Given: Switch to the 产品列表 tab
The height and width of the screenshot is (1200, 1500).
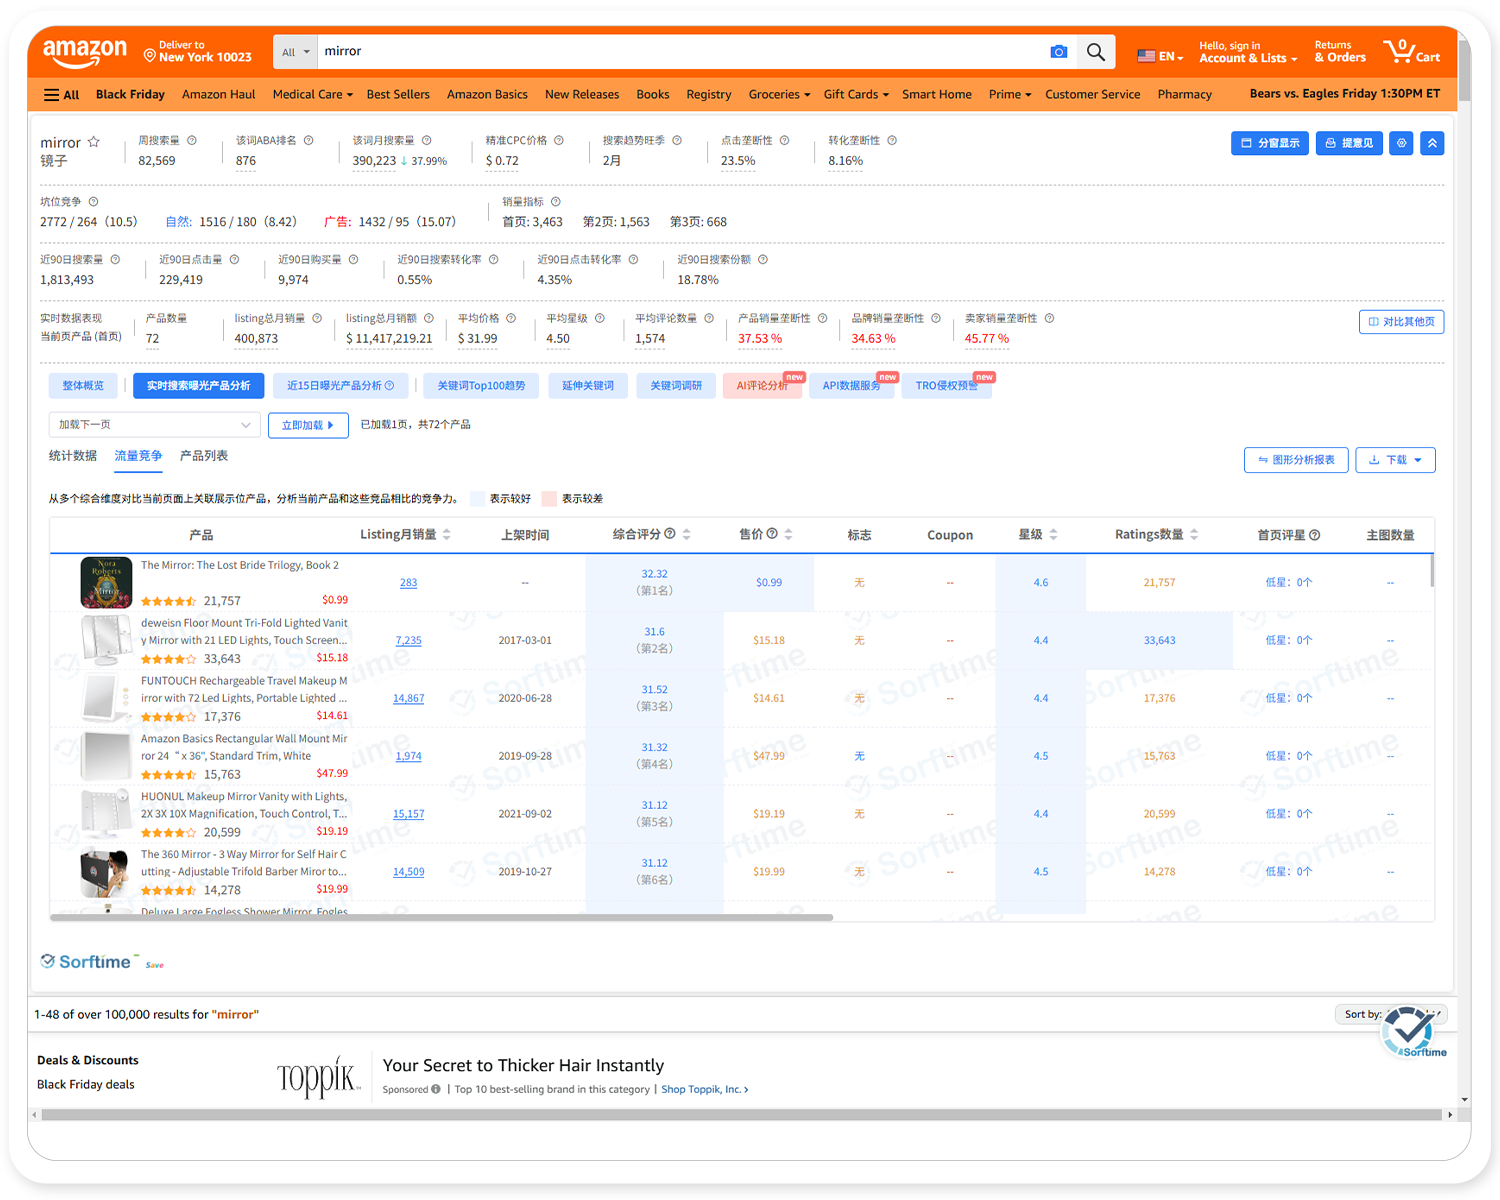Looking at the screenshot, I should tap(204, 456).
